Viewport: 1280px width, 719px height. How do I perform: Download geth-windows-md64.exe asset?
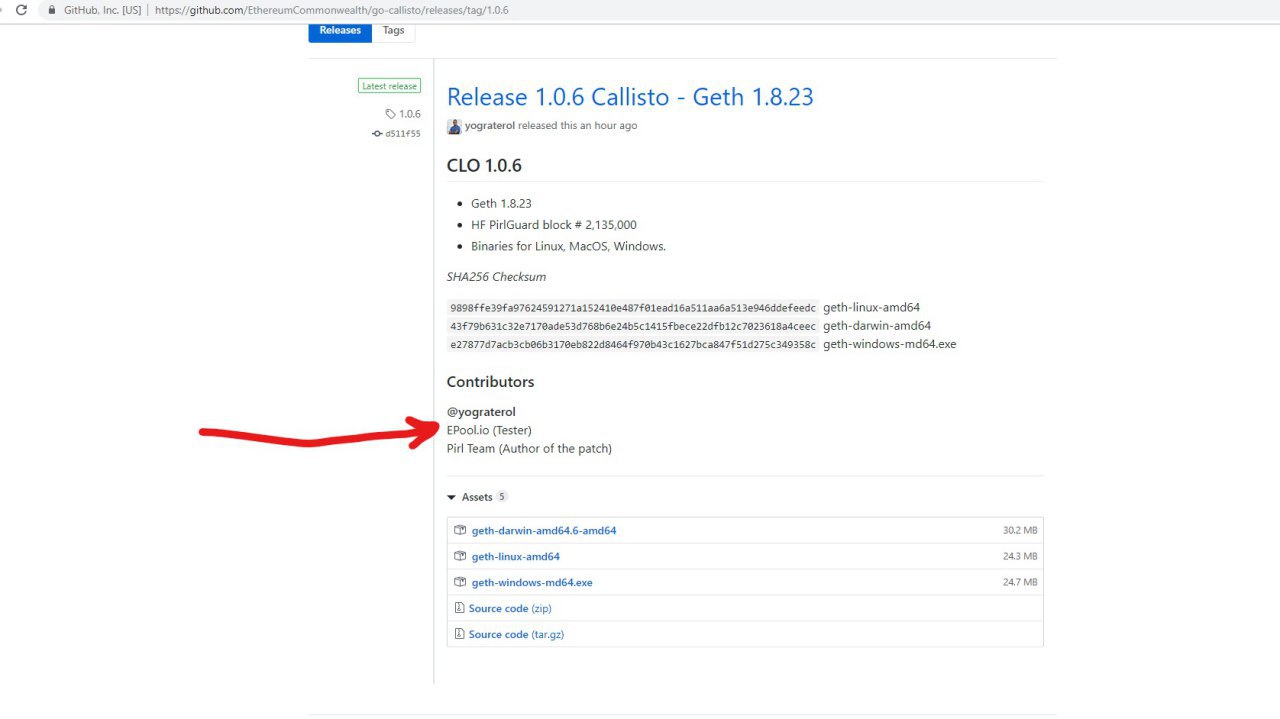point(532,583)
